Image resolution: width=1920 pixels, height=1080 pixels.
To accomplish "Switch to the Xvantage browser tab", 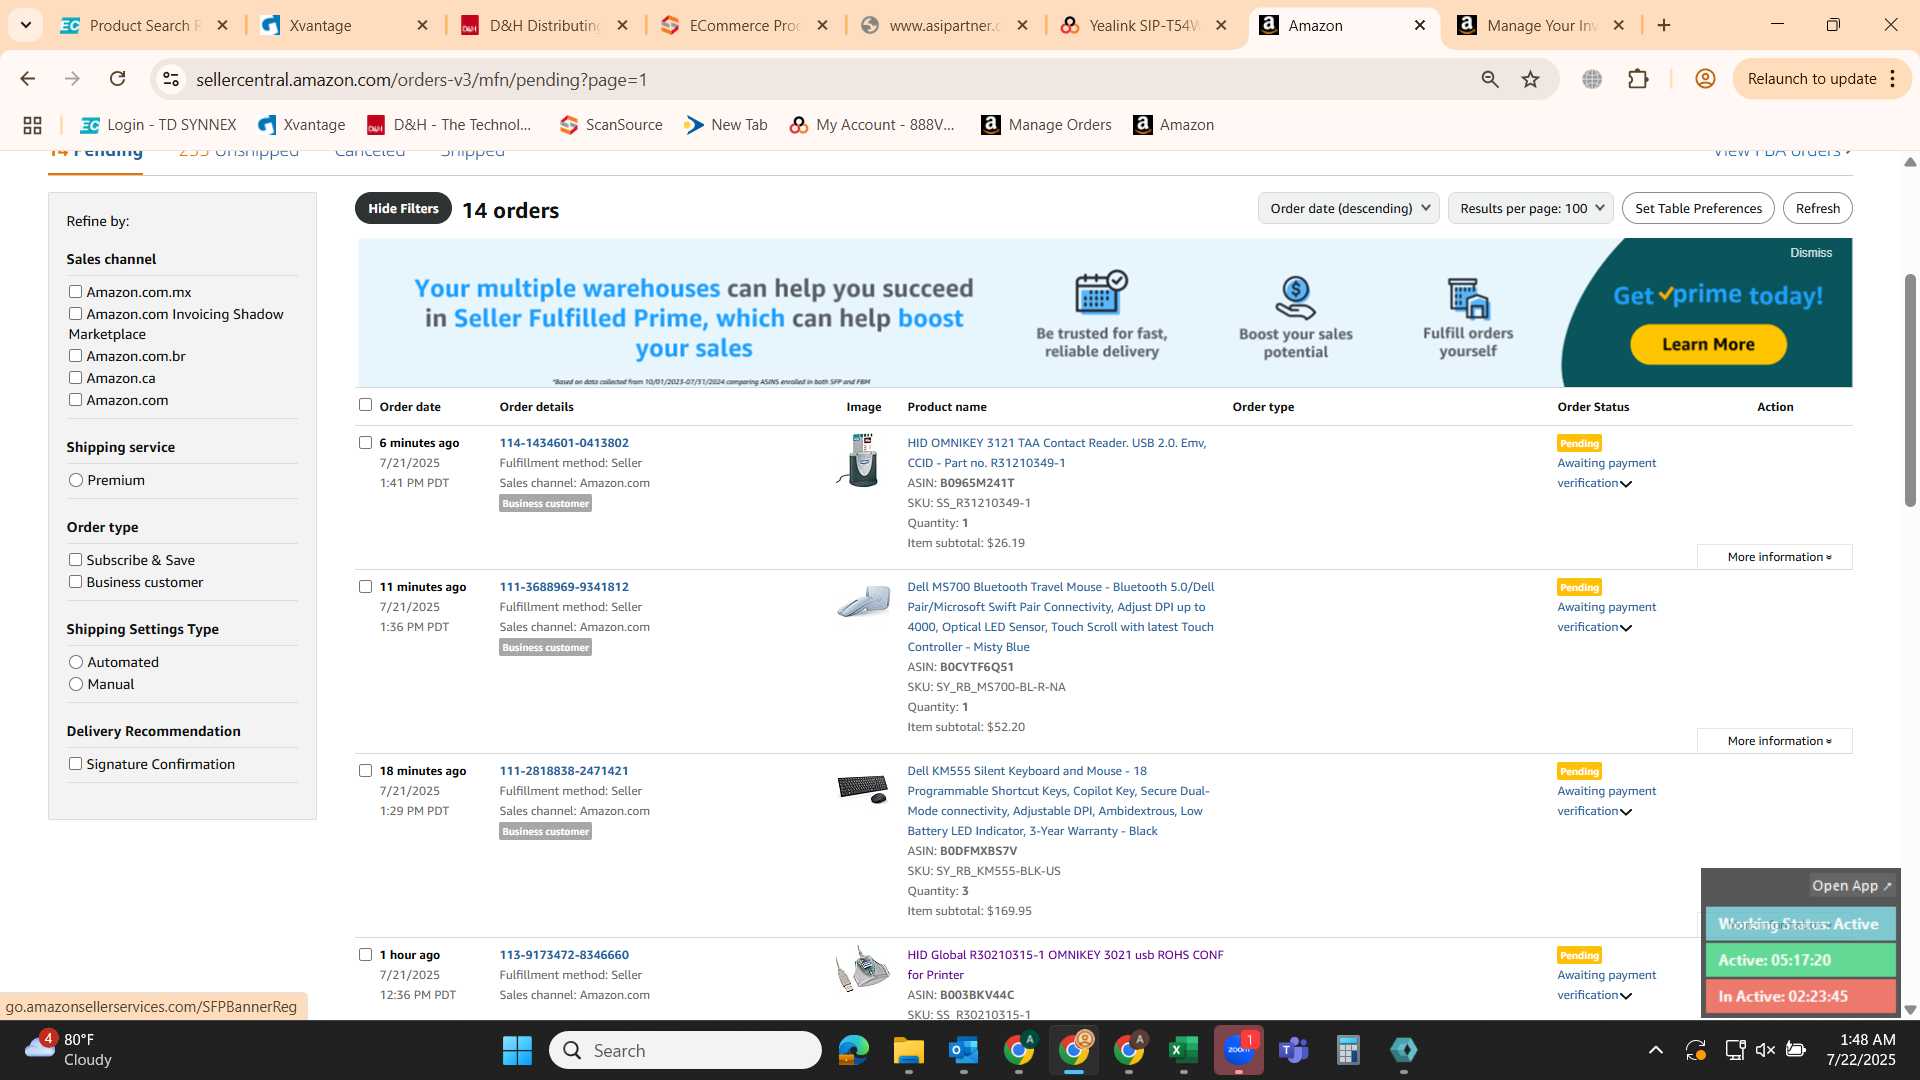I will [344, 25].
